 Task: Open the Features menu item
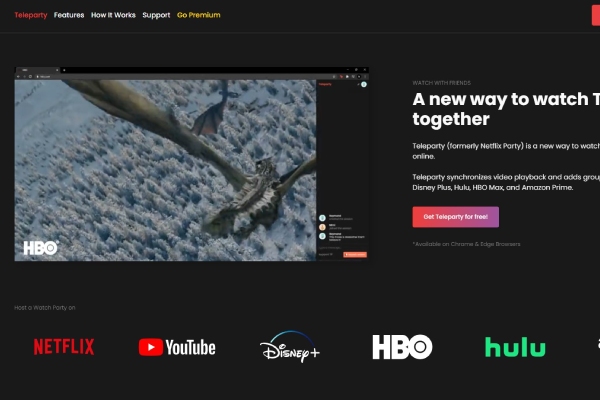tap(69, 15)
